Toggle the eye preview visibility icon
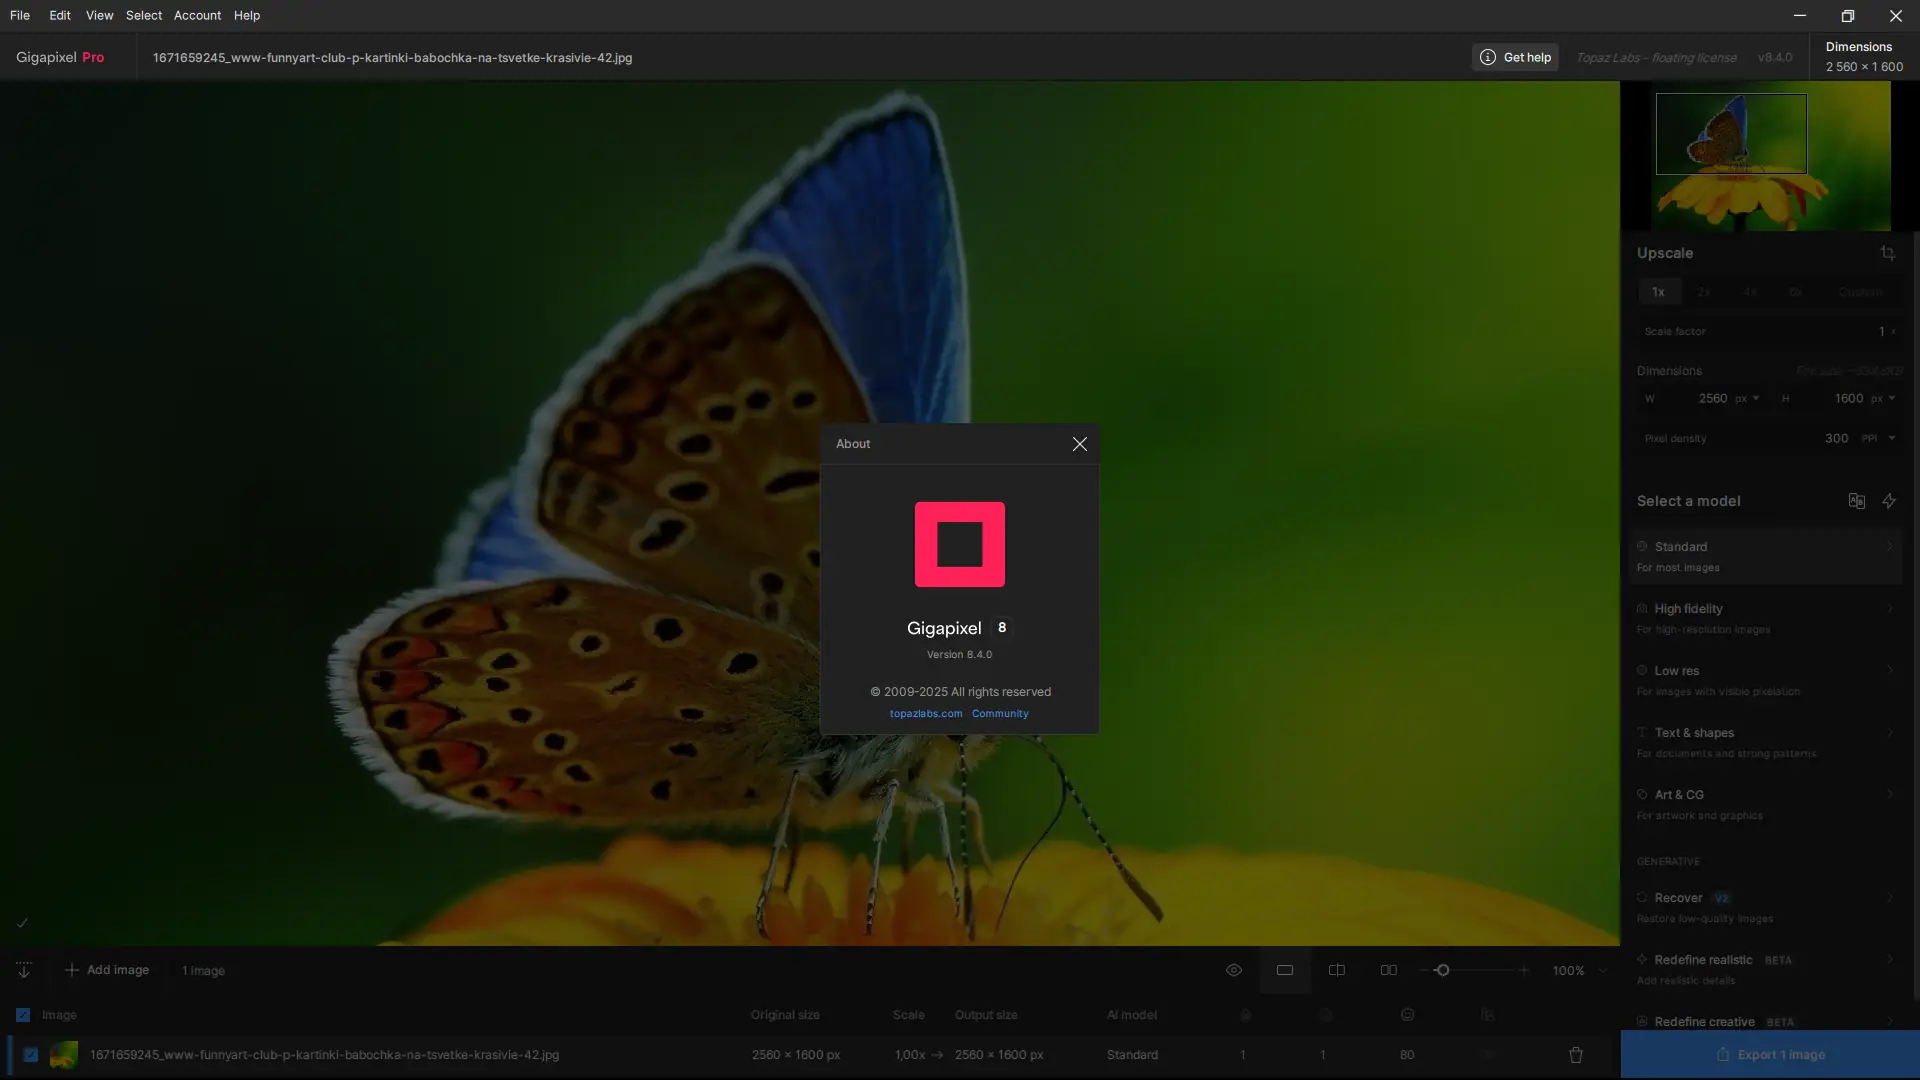The image size is (1920, 1080). (1234, 970)
